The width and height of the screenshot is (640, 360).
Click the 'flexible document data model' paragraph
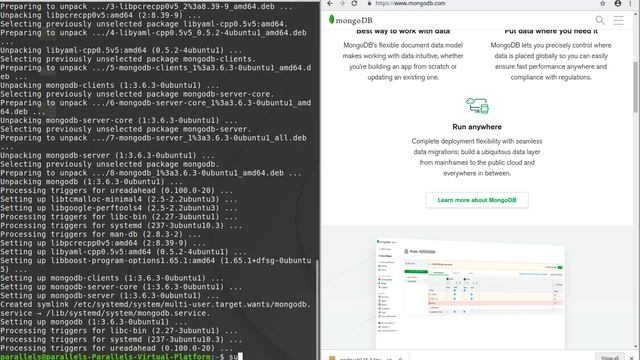click(403, 61)
